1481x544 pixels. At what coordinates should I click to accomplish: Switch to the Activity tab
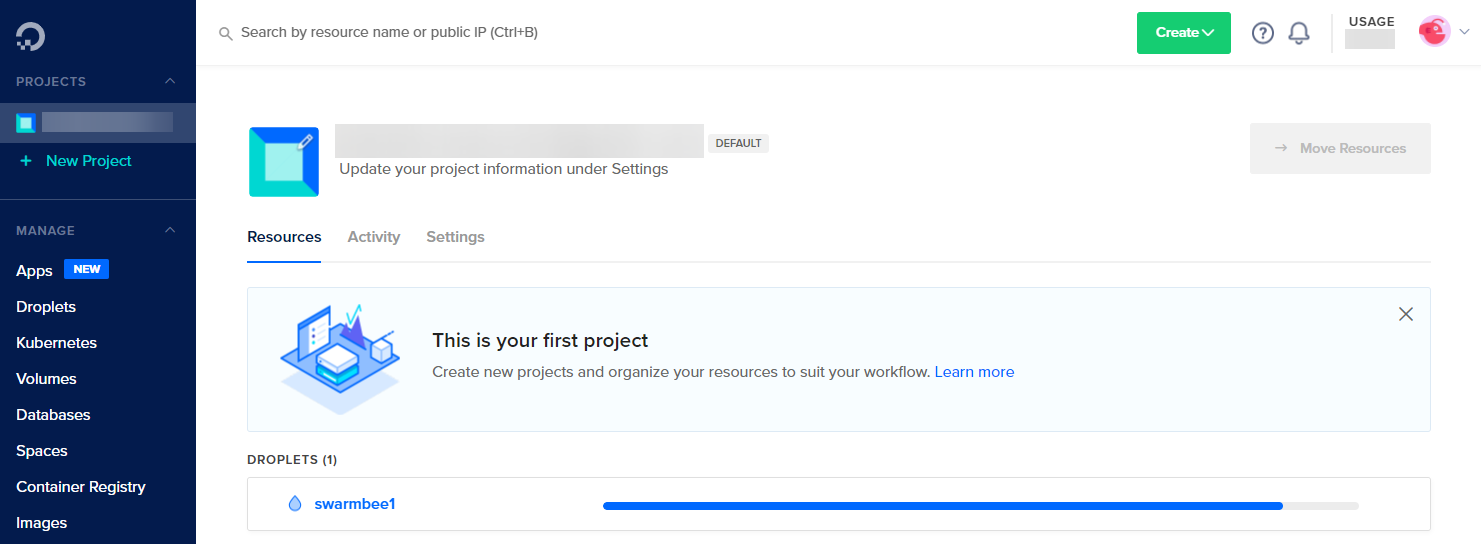click(x=373, y=237)
